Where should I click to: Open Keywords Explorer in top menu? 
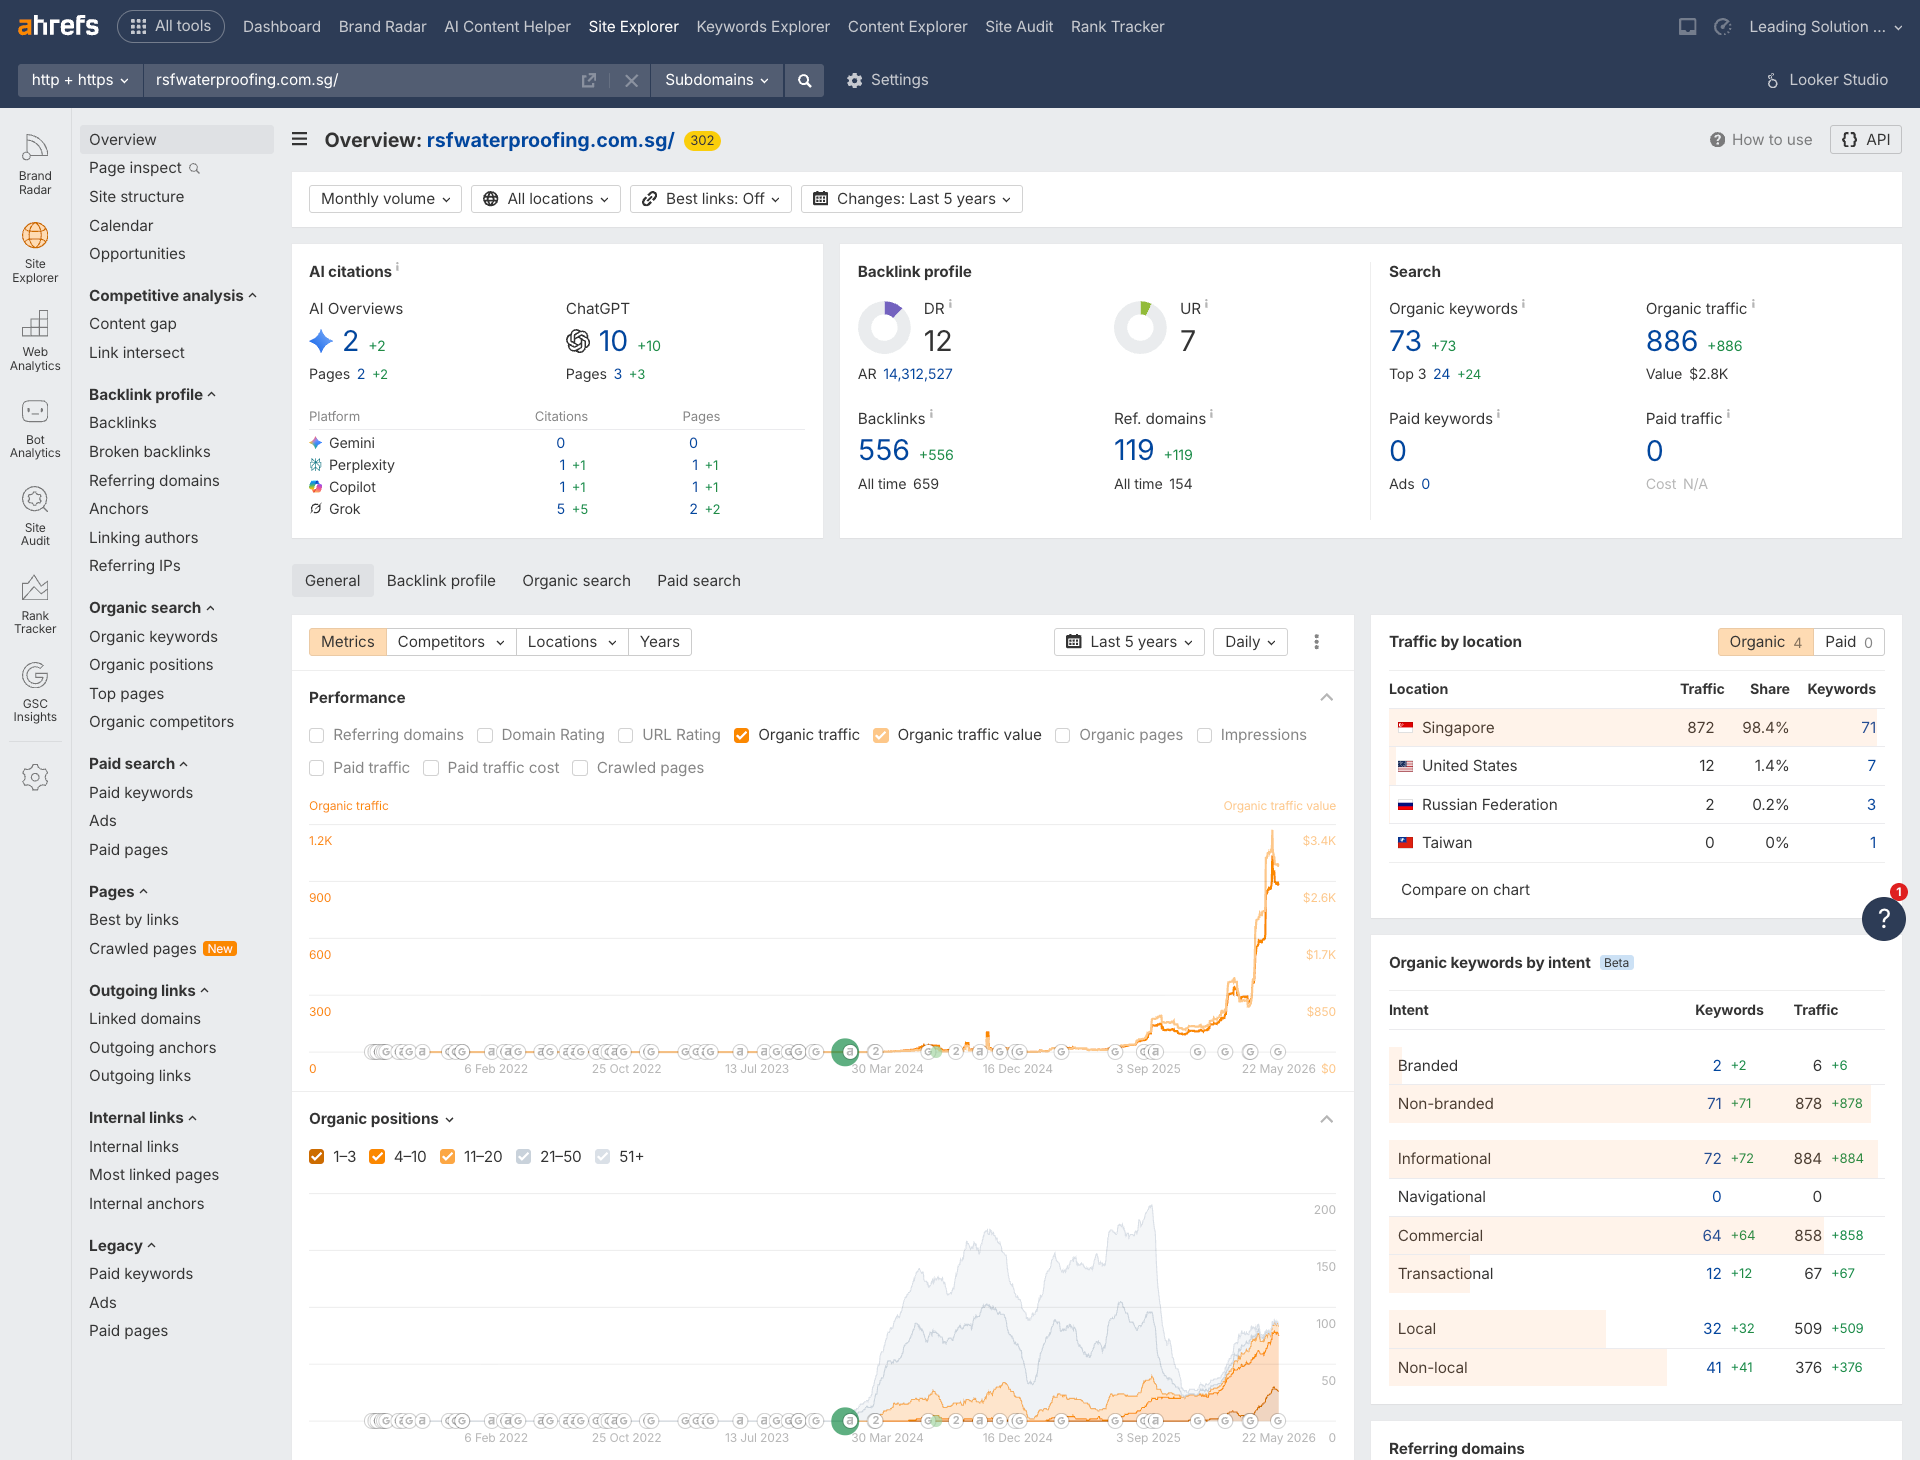point(763,27)
